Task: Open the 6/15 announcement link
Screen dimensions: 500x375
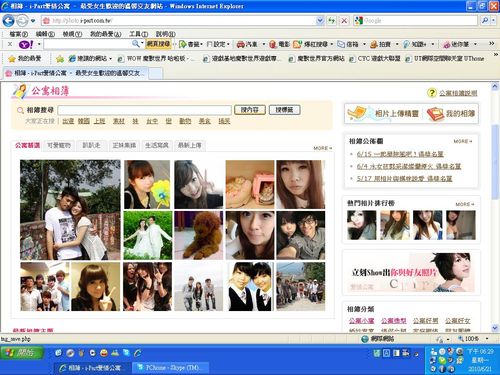Action: [400, 154]
